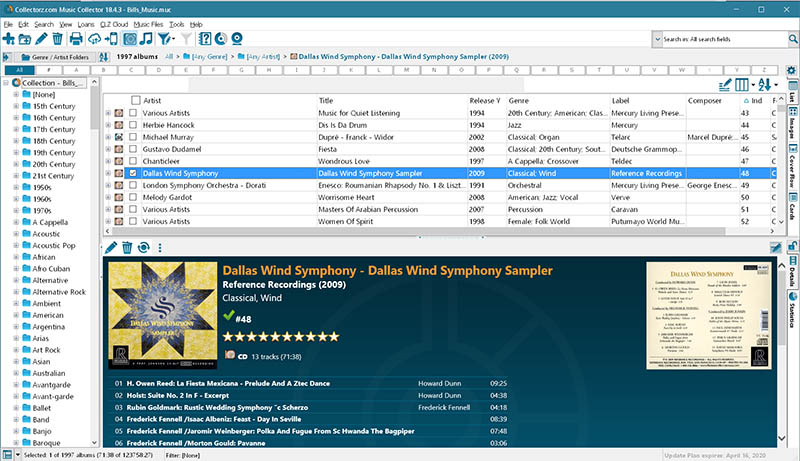
Task: Check the London Symphony Orchestra row checkbox
Action: coord(133,185)
